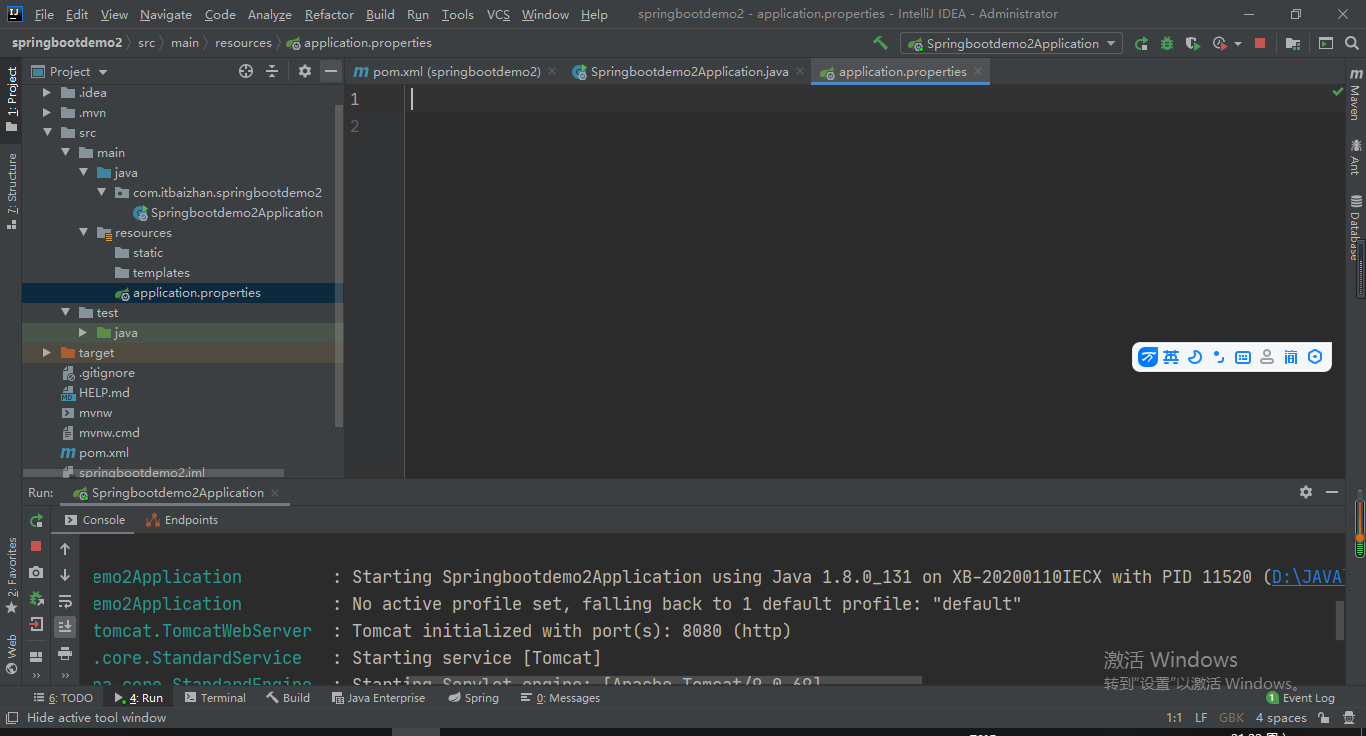Open Project panel settings gear
Viewport: 1366px width, 736px height.
click(305, 71)
